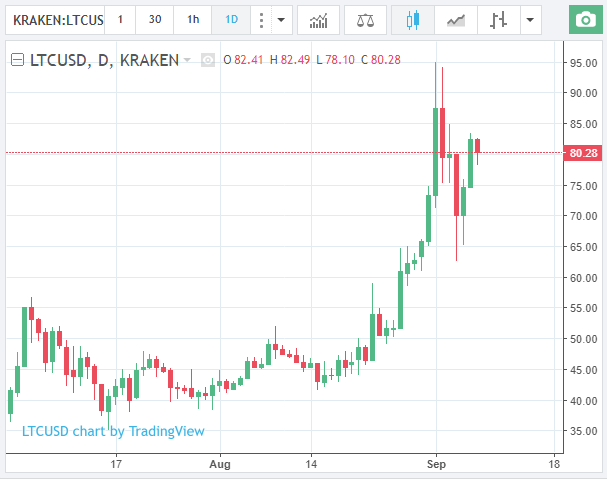
Task: Select the 30 minute interval
Action: point(155,20)
